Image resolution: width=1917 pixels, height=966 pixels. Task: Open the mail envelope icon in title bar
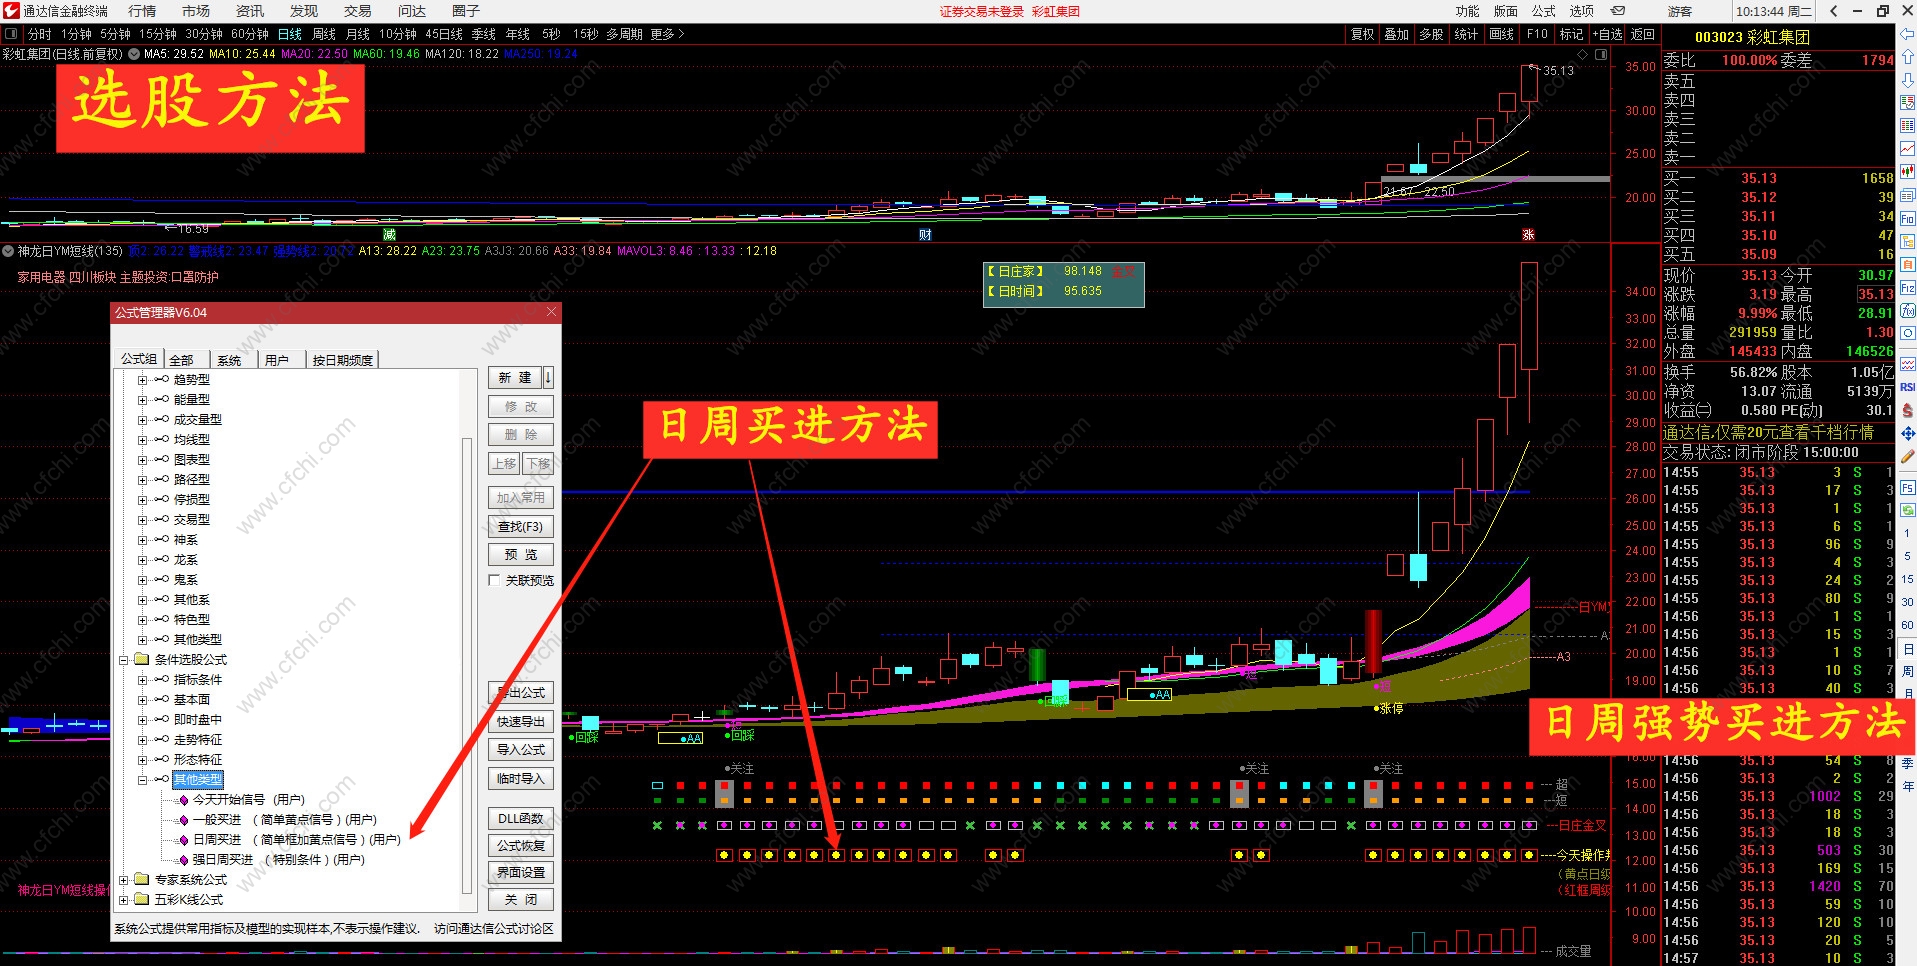(1618, 11)
